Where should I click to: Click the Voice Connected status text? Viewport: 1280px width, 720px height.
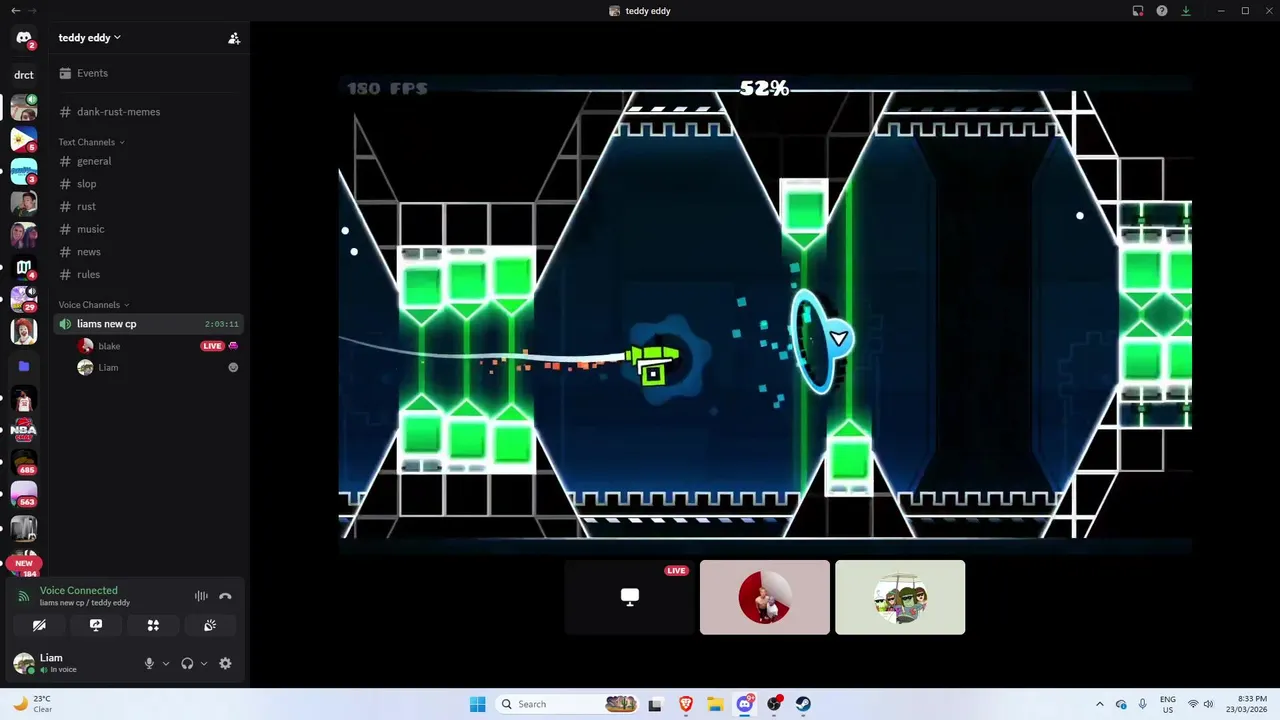[x=79, y=591]
